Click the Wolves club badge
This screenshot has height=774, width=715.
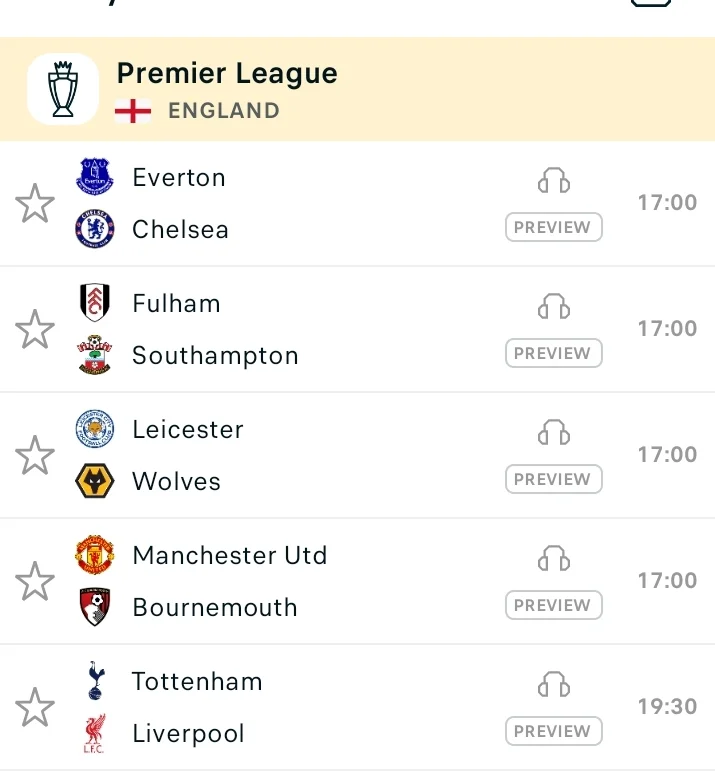point(94,480)
